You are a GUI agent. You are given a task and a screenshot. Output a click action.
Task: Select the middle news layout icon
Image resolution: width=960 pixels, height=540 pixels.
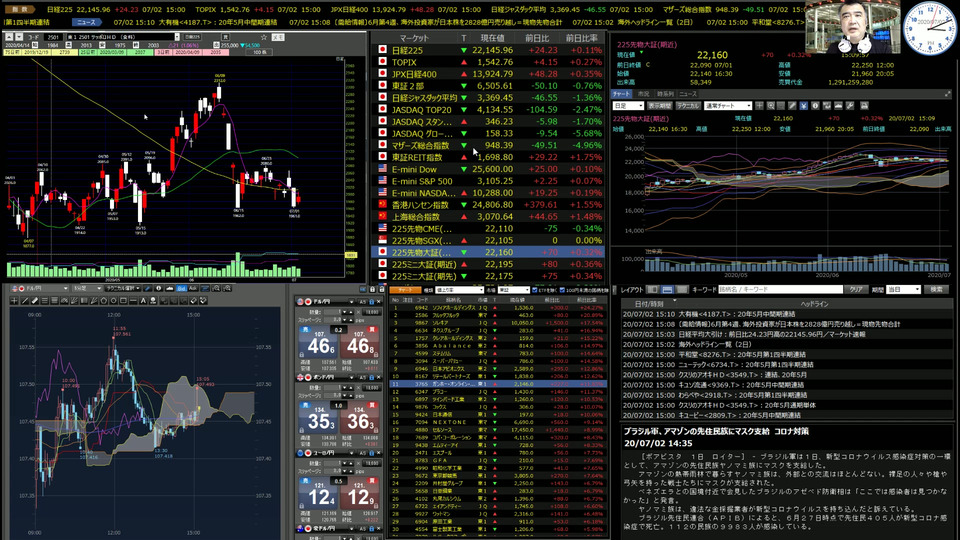coord(667,289)
